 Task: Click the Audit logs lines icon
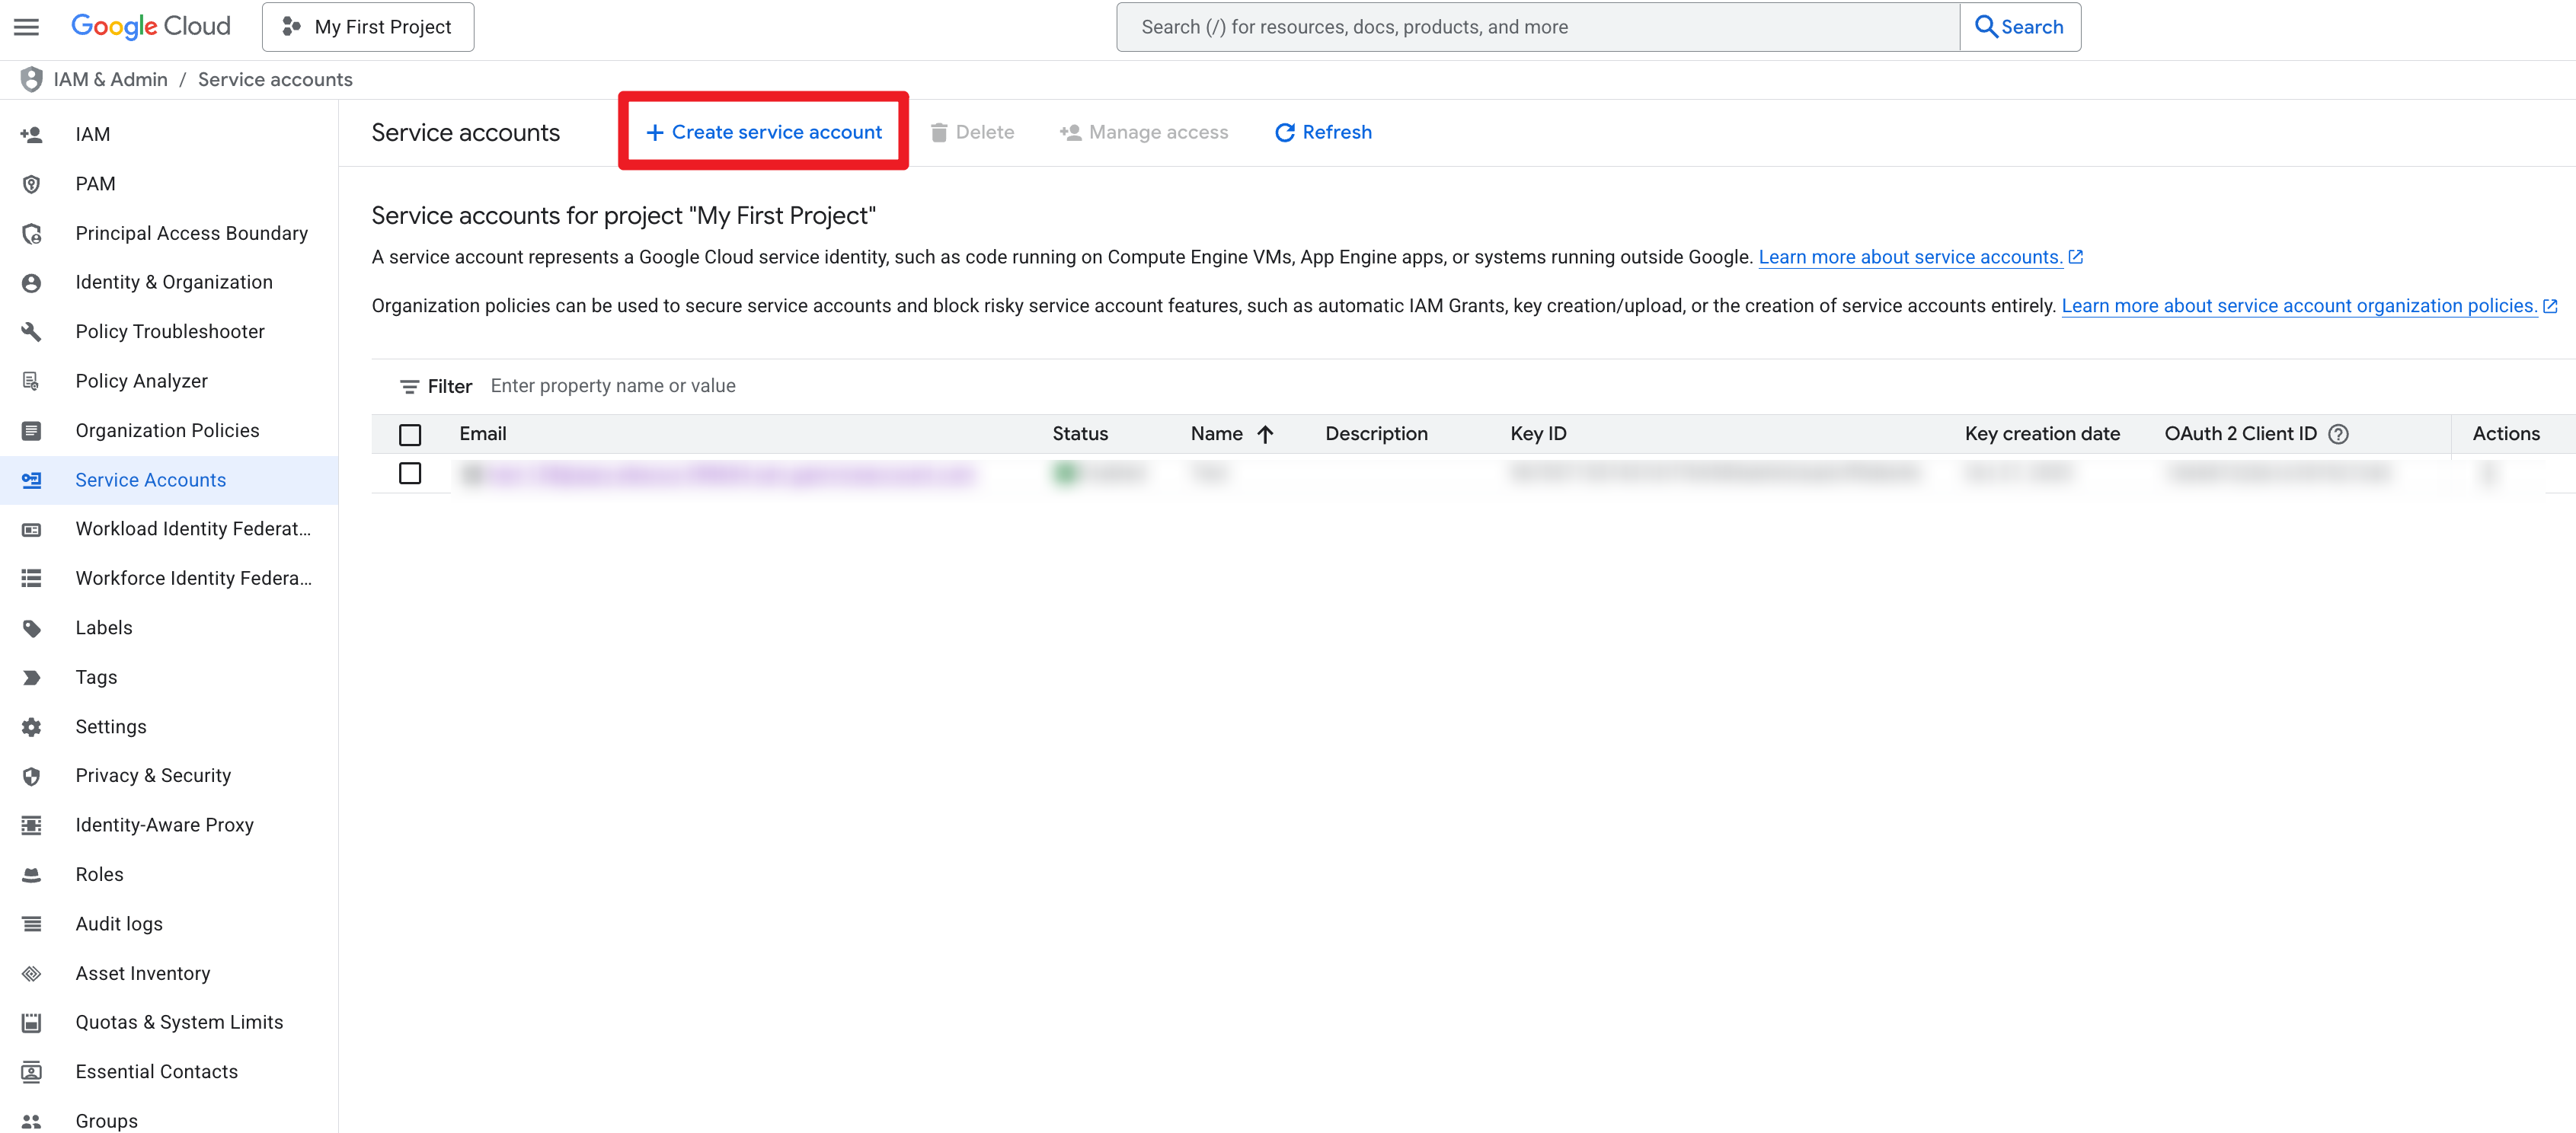(x=31, y=924)
